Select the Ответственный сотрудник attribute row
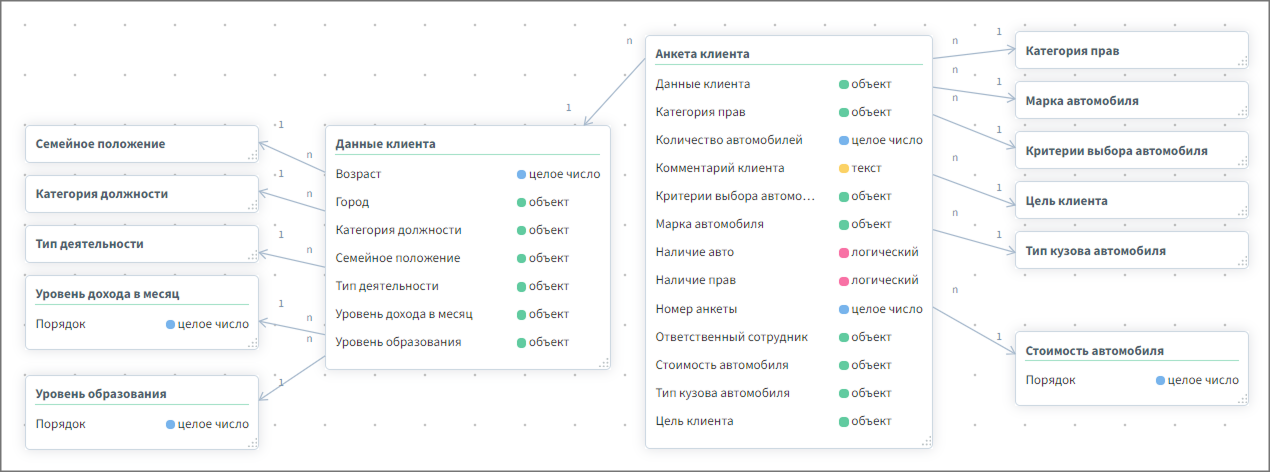The image size is (1270, 472). click(731, 337)
